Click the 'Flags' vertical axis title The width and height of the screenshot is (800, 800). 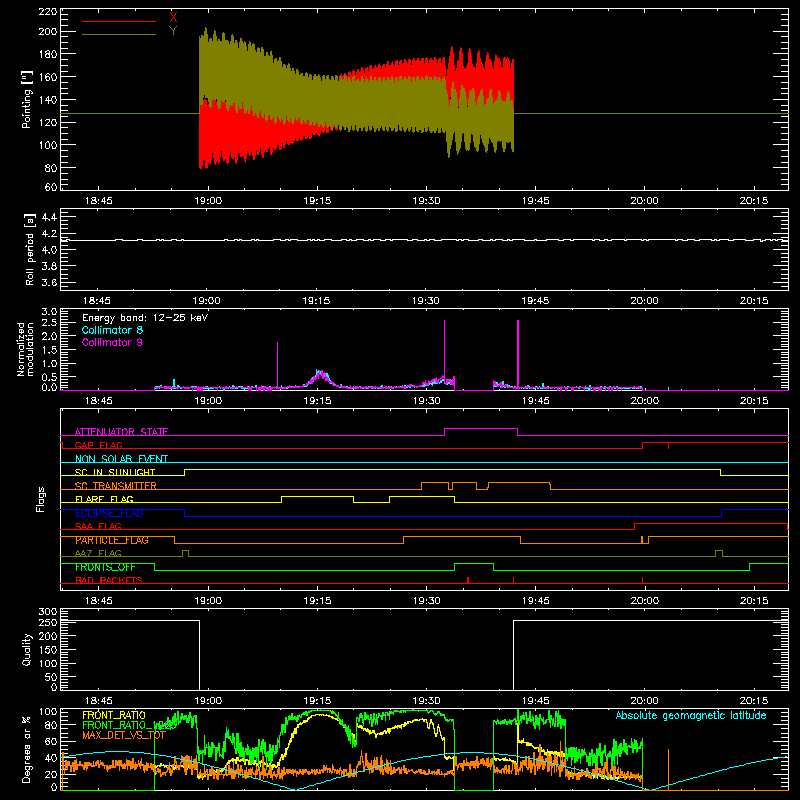(41, 499)
